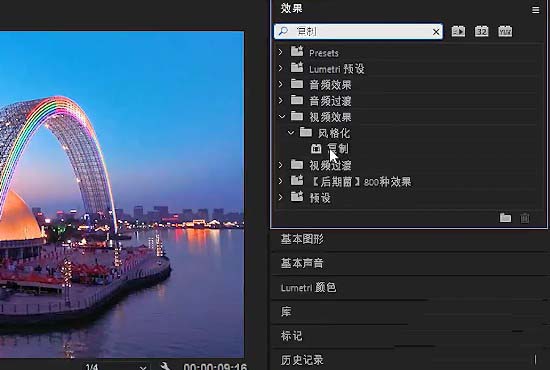550x370 pixels.
Task: Open the 标记 panel
Action: (x=291, y=336)
